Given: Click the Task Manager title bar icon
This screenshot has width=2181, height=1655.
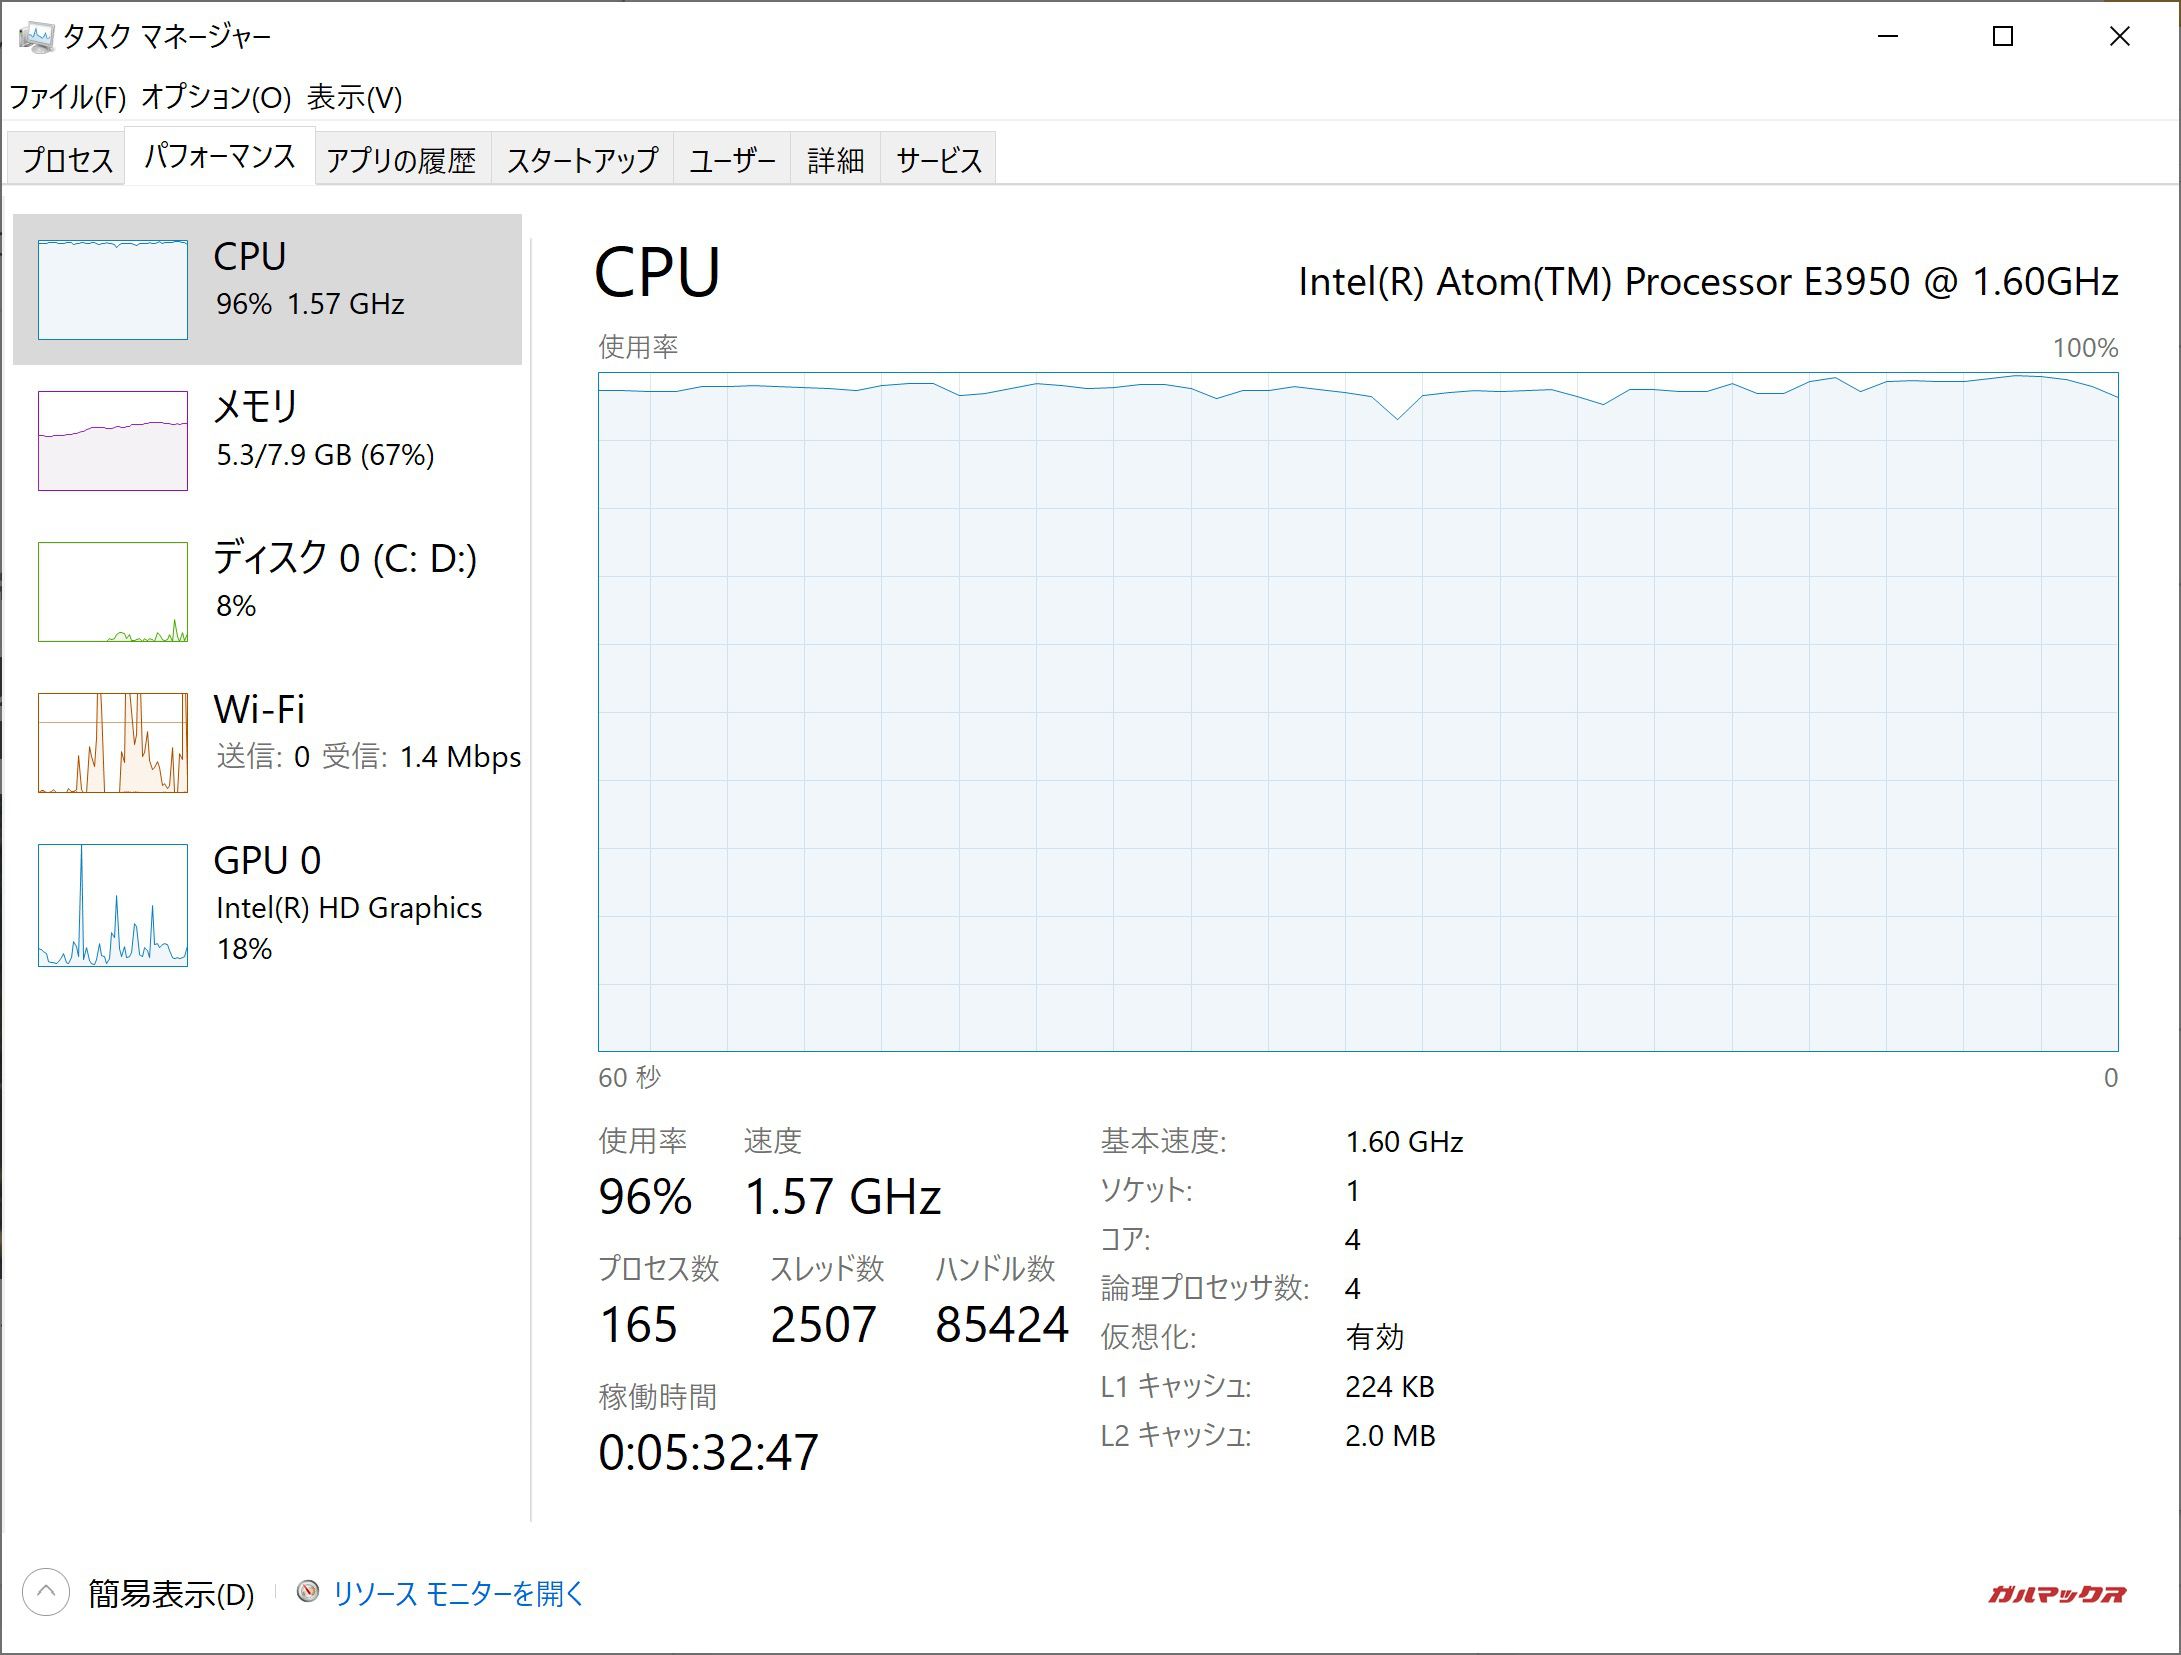Looking at the screenshot, I should [x=36, y=37].
